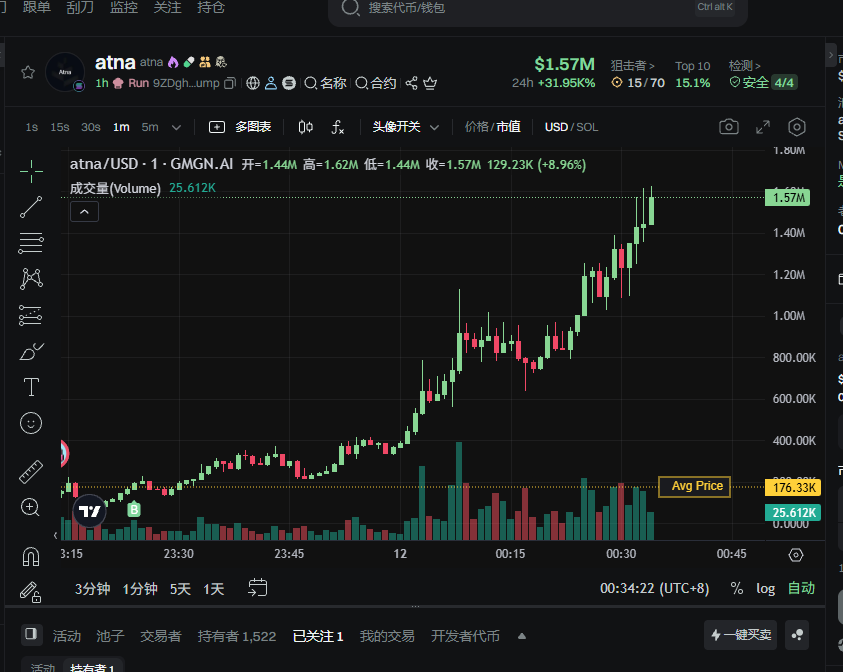Take a chart snapshot with camera icon
The image size is (843, 672).
[729, 127]
